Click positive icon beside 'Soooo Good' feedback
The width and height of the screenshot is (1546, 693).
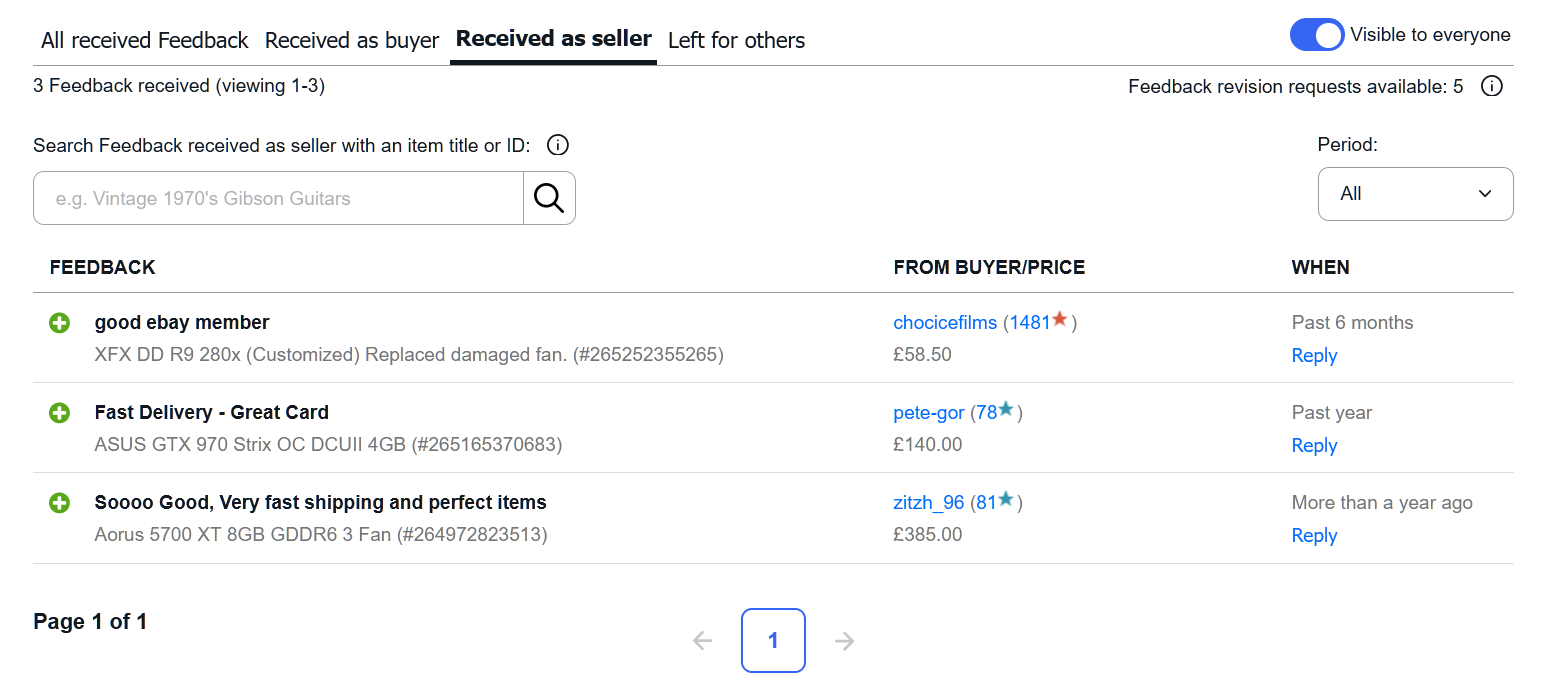tap(60, 503)
